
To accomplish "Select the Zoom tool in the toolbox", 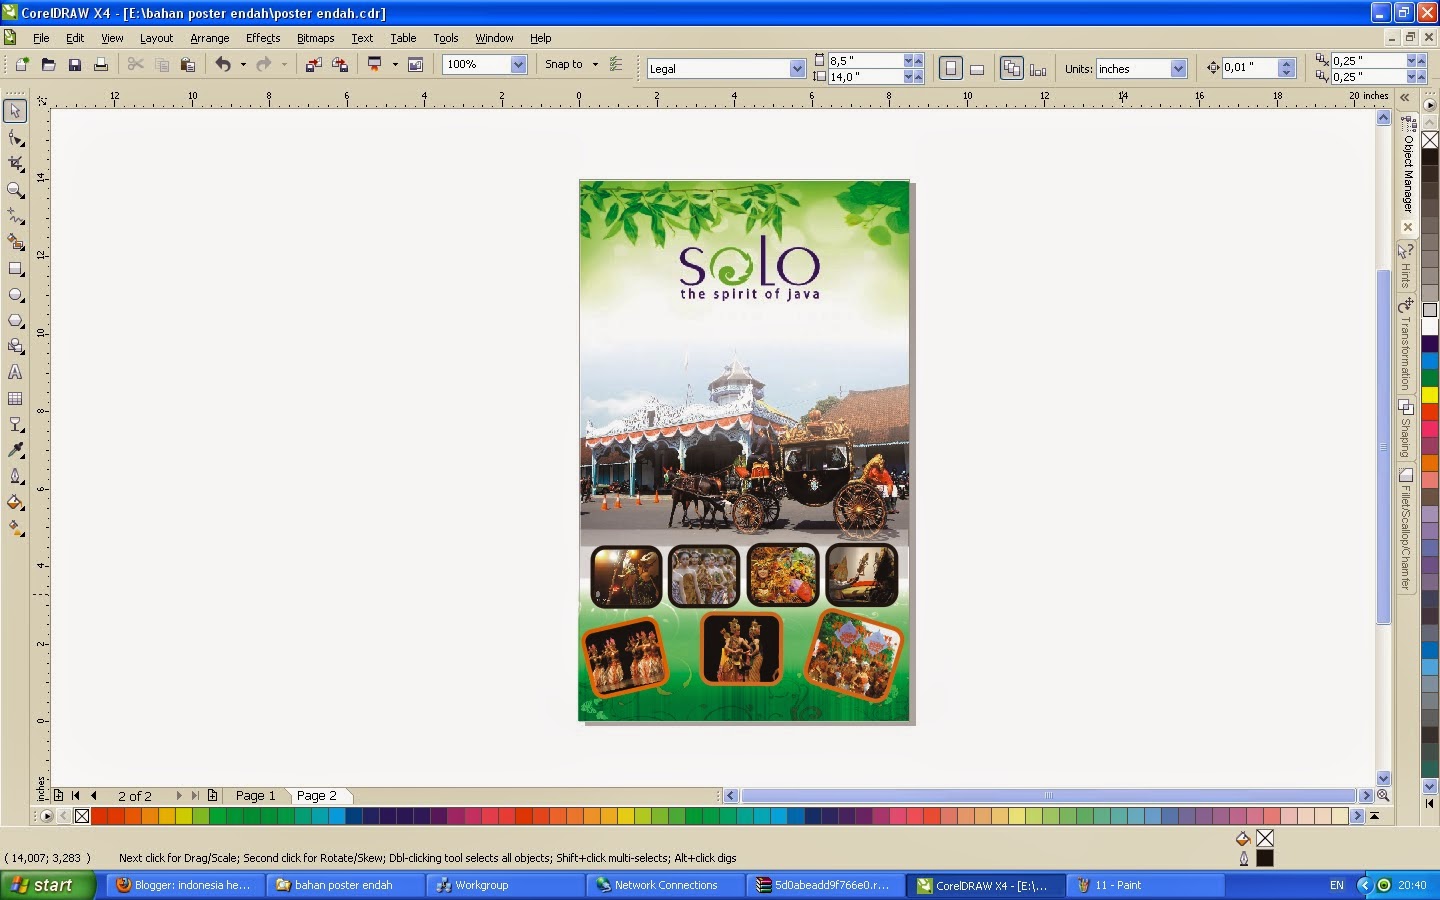I will 15,190.
